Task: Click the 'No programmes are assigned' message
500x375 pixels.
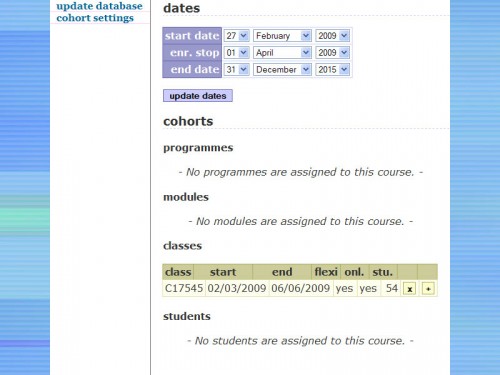Action: pos(301,172)
